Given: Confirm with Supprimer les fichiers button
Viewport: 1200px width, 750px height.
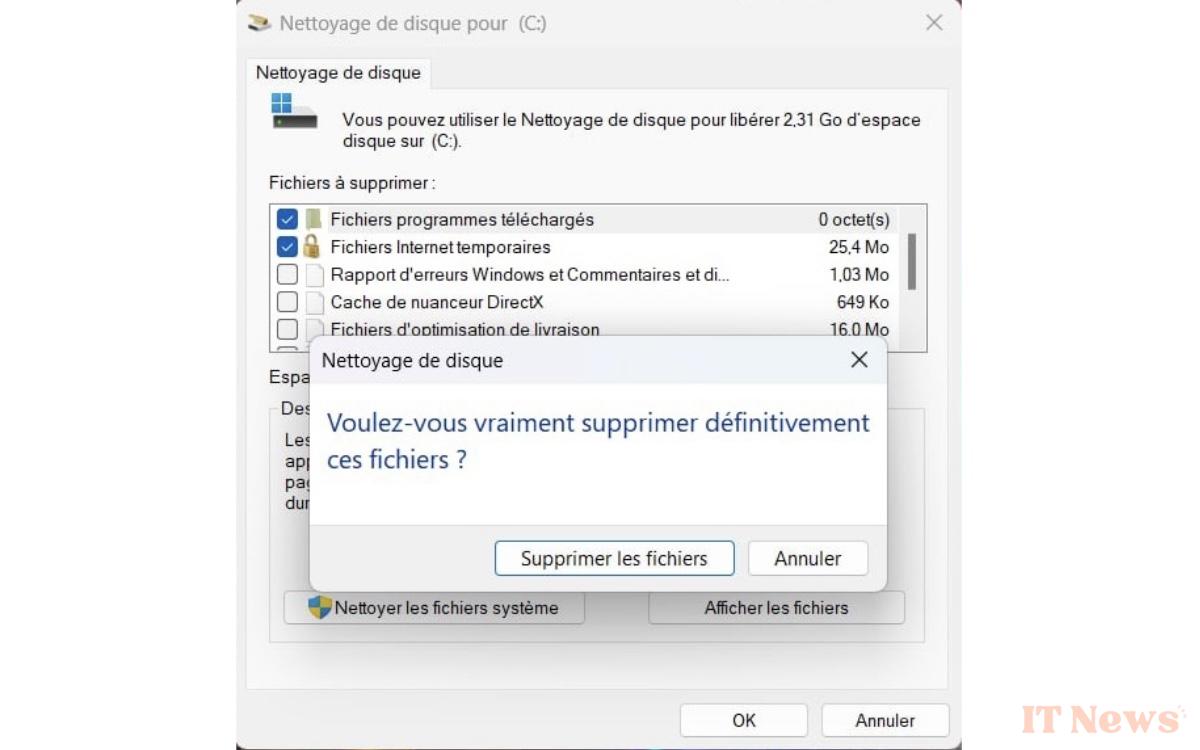Looking at the screenshot, I should pos(614,559).
